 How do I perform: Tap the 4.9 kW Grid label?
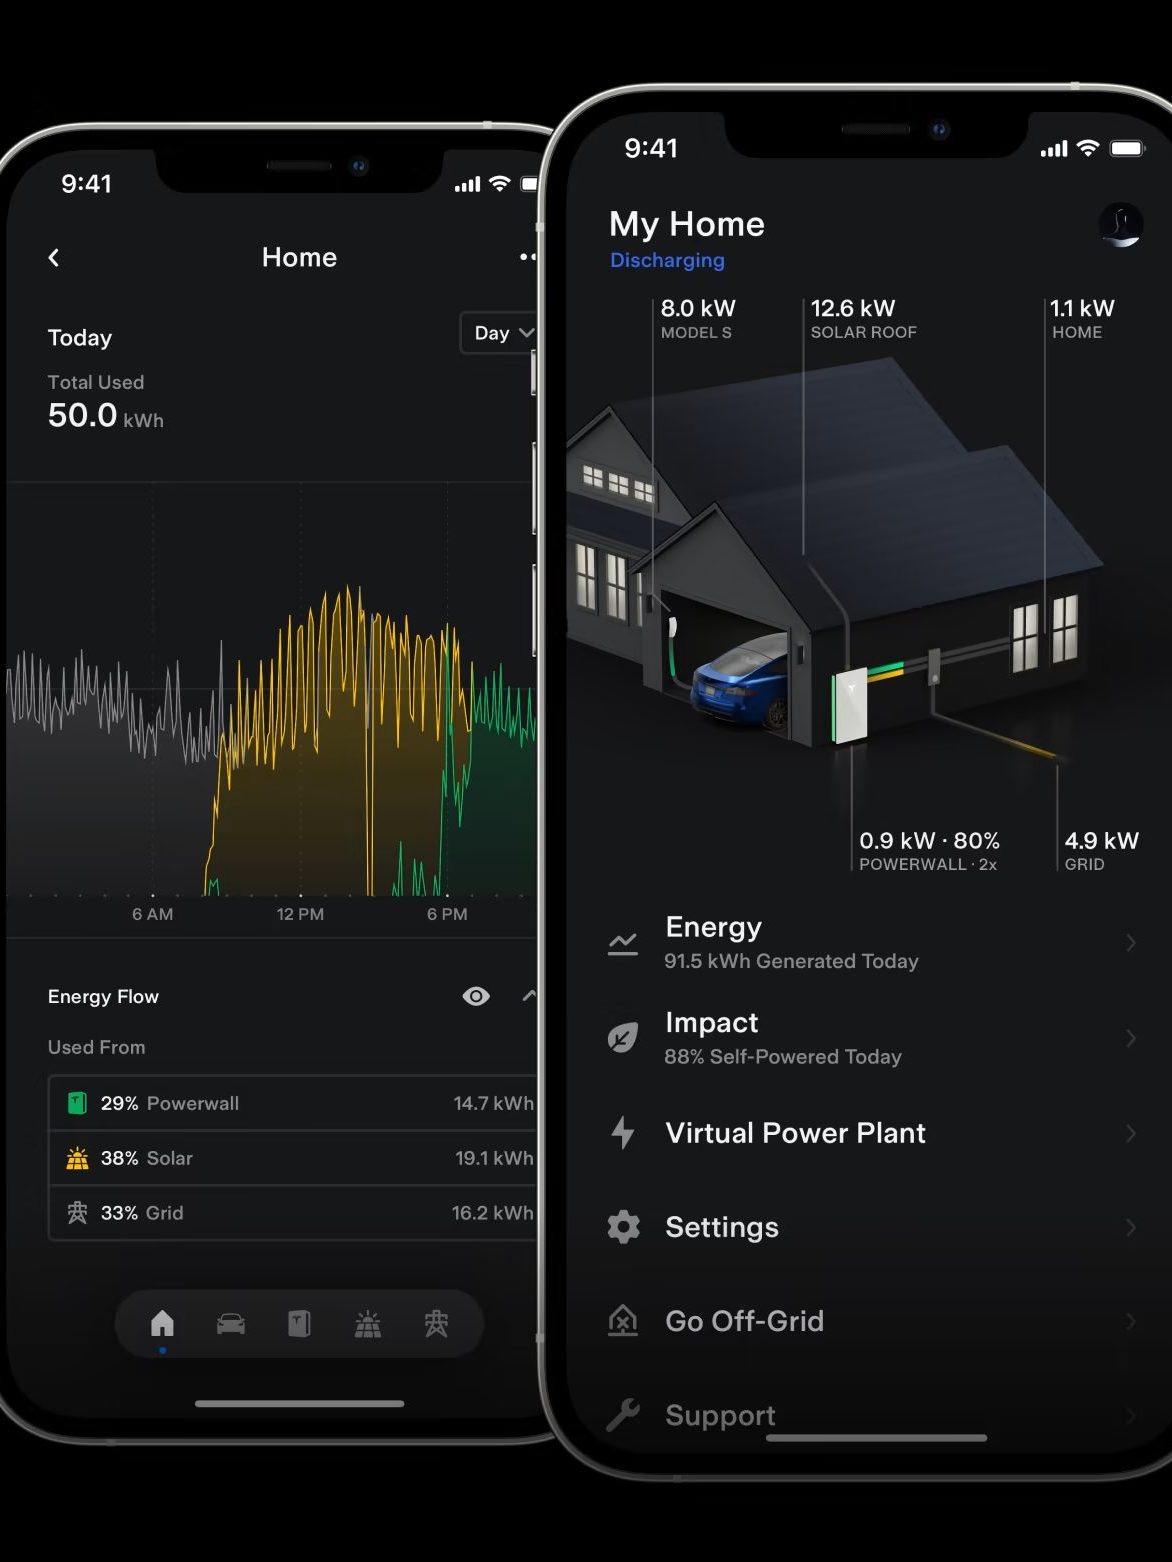tap(1101, 851)
